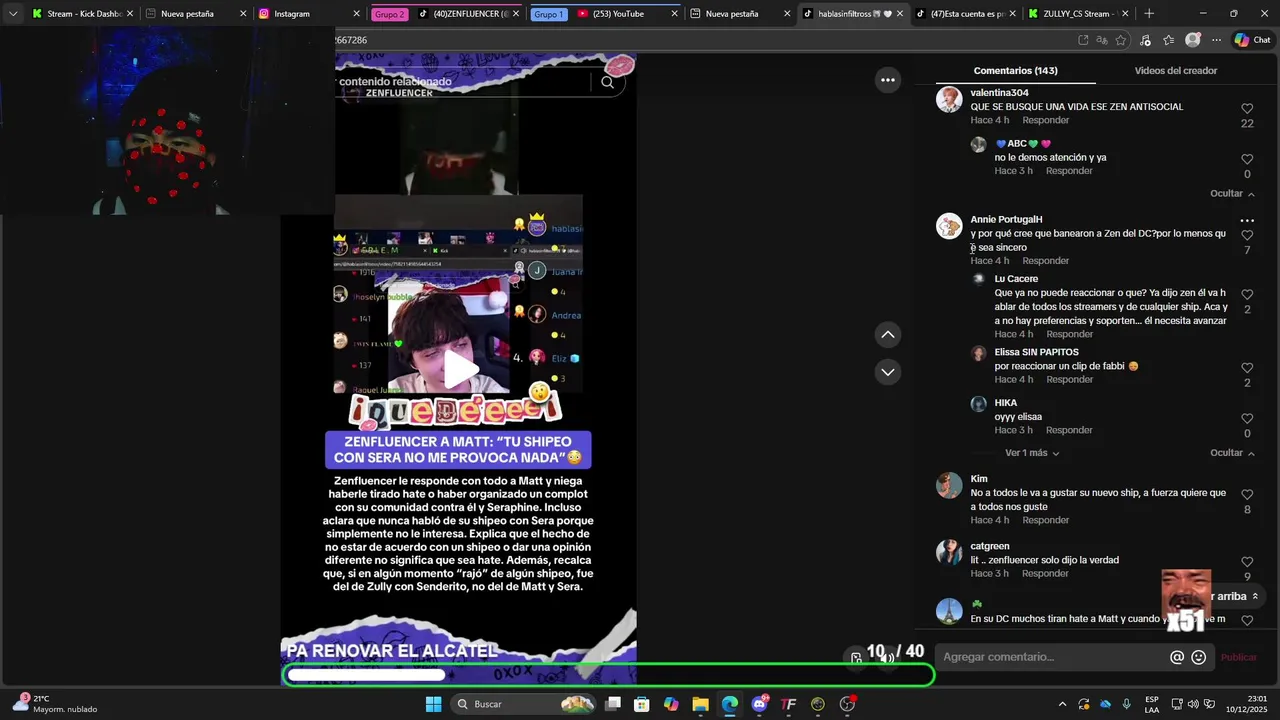Open the Edge settings and more menu

[1216, 40]
